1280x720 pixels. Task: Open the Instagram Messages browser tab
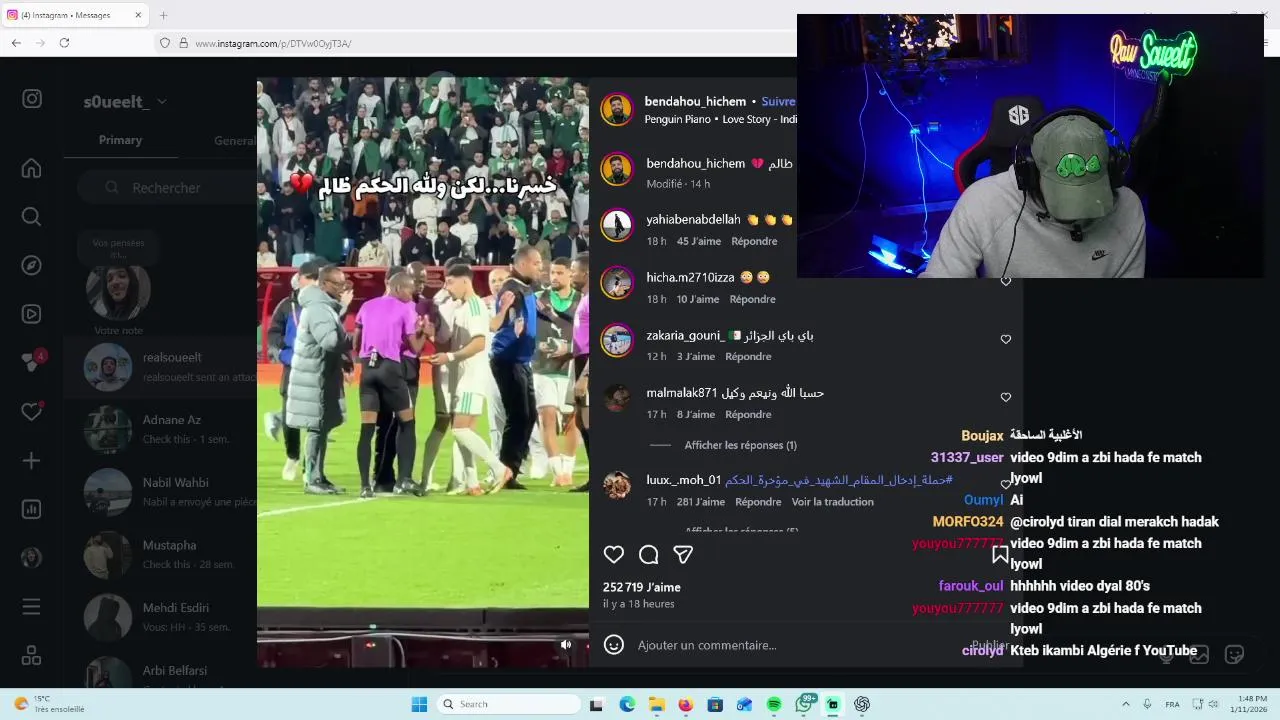[74, 15]
